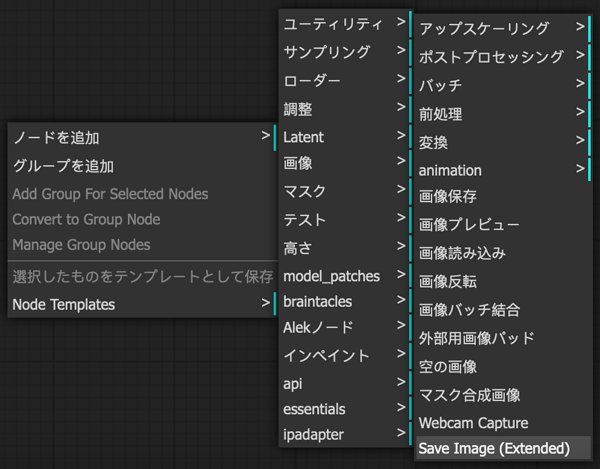Open the インペイント category
Viewport: 600px width, 469px height.
tap(346, 355)
